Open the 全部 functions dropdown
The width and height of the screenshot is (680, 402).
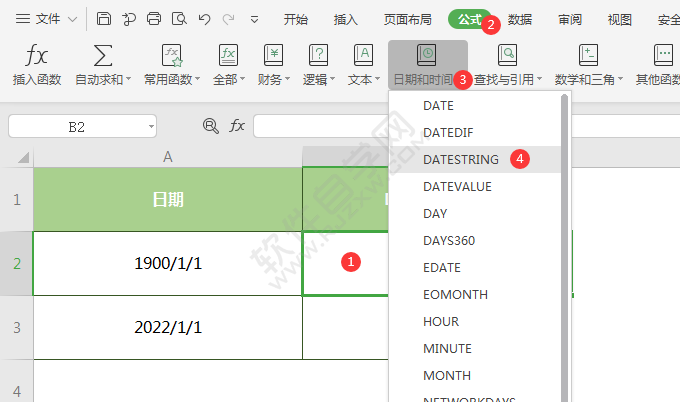pos(229,64)
